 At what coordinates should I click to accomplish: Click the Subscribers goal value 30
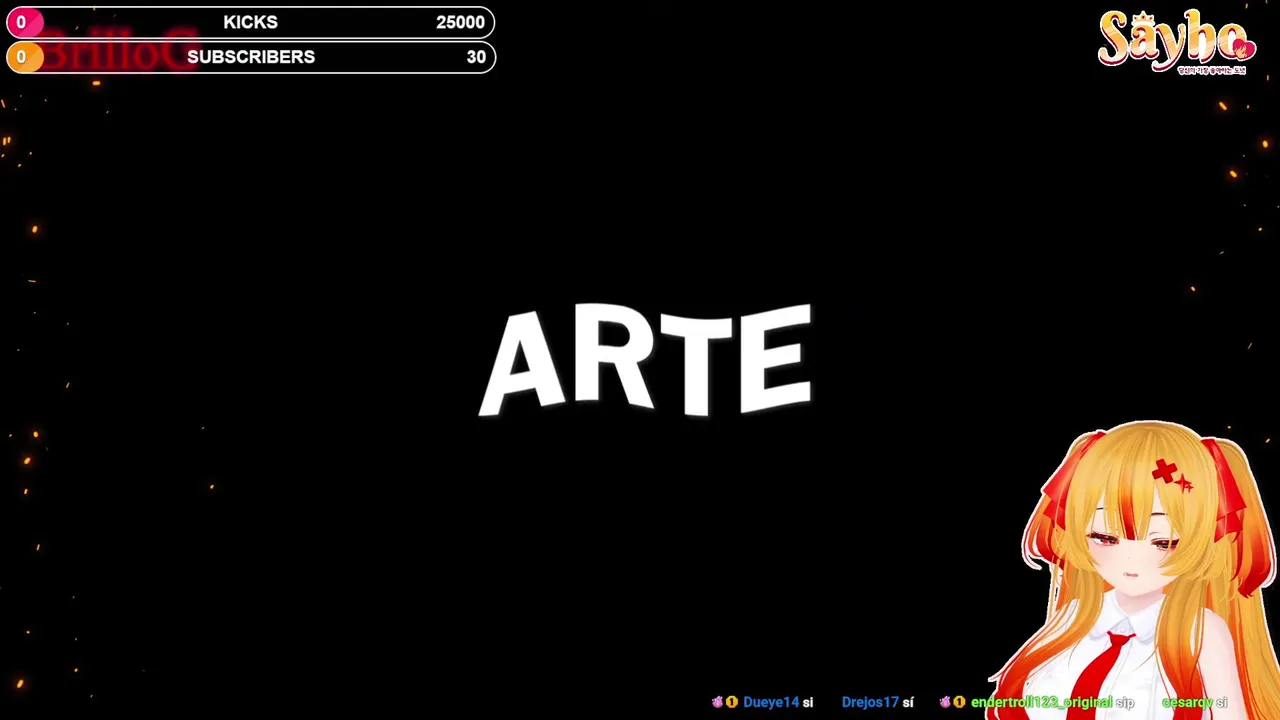(x=476, y=57)
